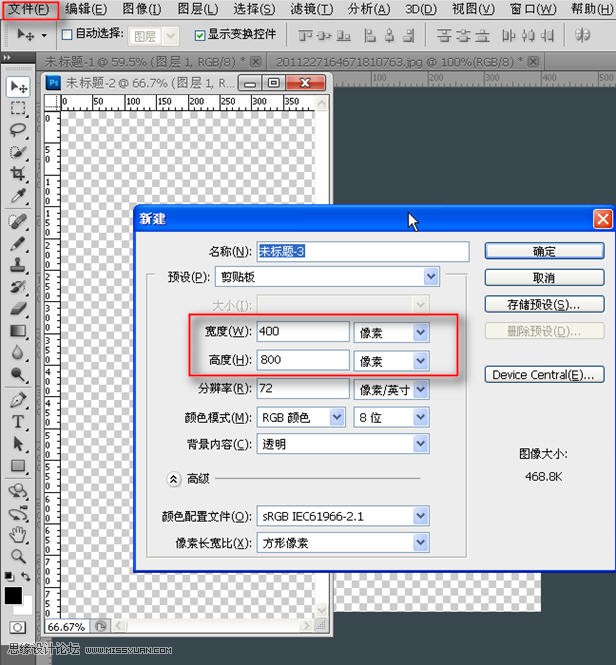Toggle Quick Mask mode
Screen dimensions: 616x665
pyautogui.click(x=17, y=627)
